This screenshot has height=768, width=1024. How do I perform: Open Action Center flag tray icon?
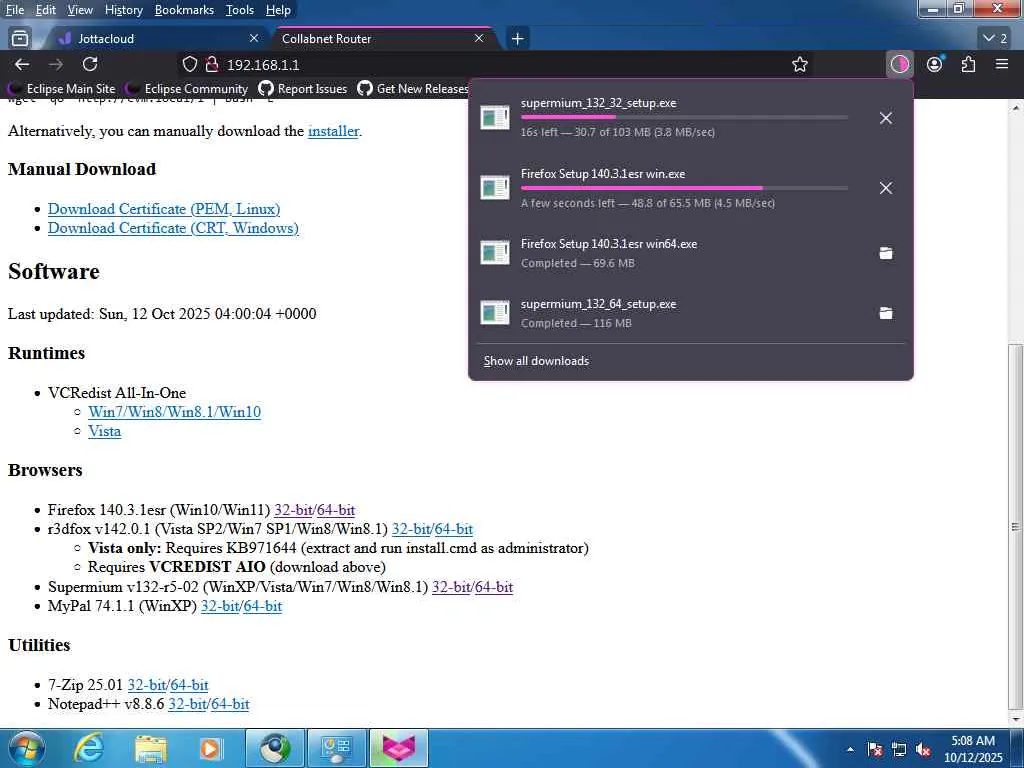(x=875, y=749)
